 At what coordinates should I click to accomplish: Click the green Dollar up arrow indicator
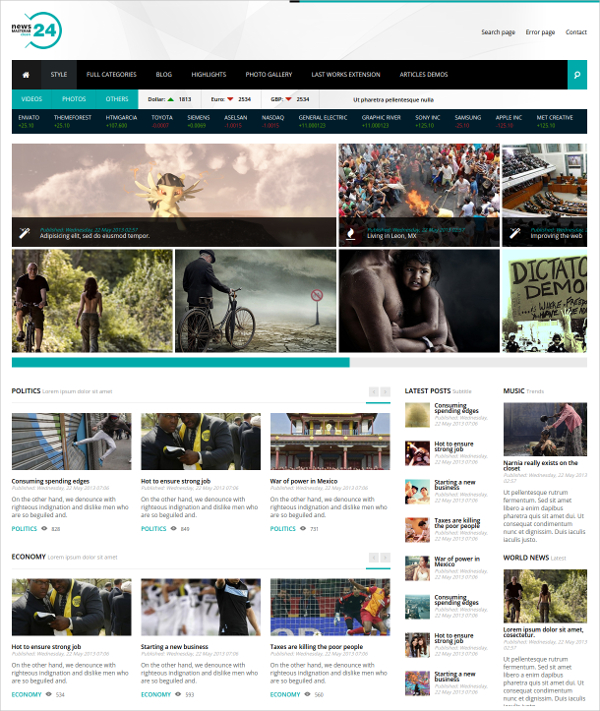[x=171, y=99]
